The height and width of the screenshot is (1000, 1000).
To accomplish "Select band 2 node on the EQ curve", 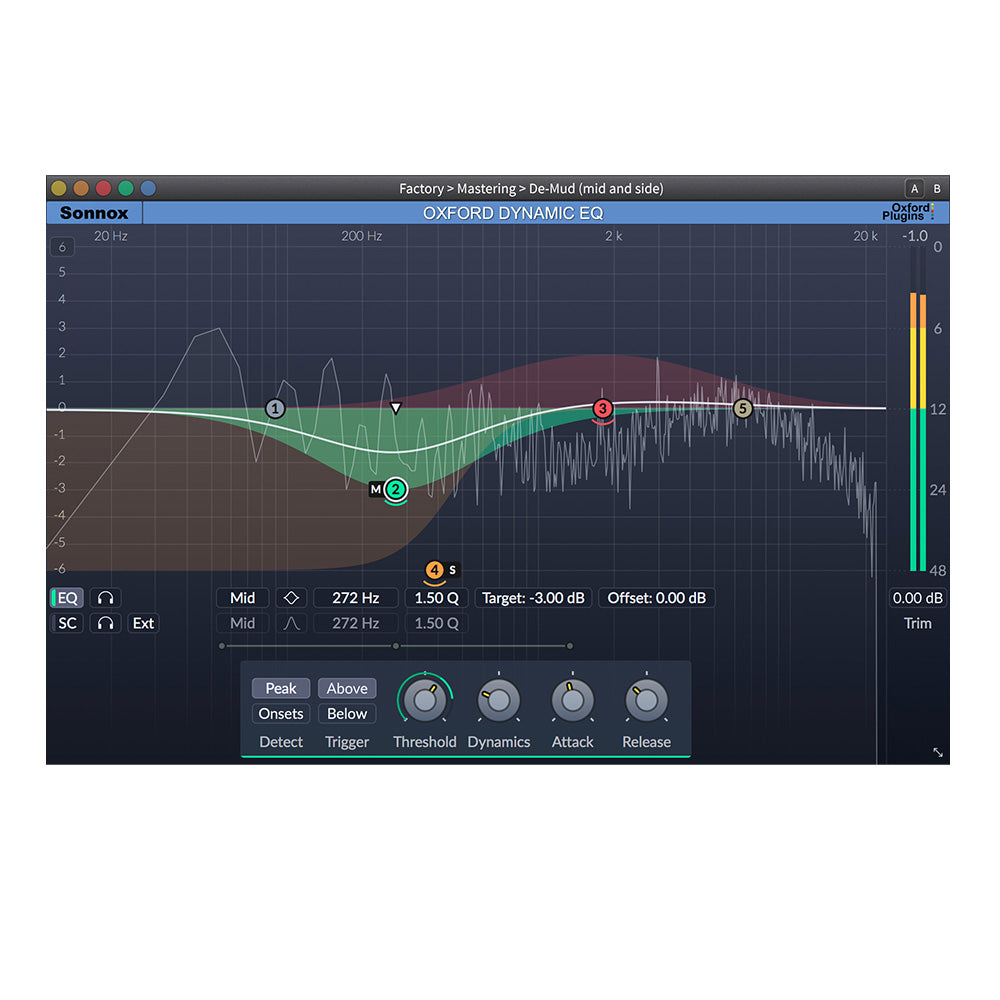I will point(395,489).
